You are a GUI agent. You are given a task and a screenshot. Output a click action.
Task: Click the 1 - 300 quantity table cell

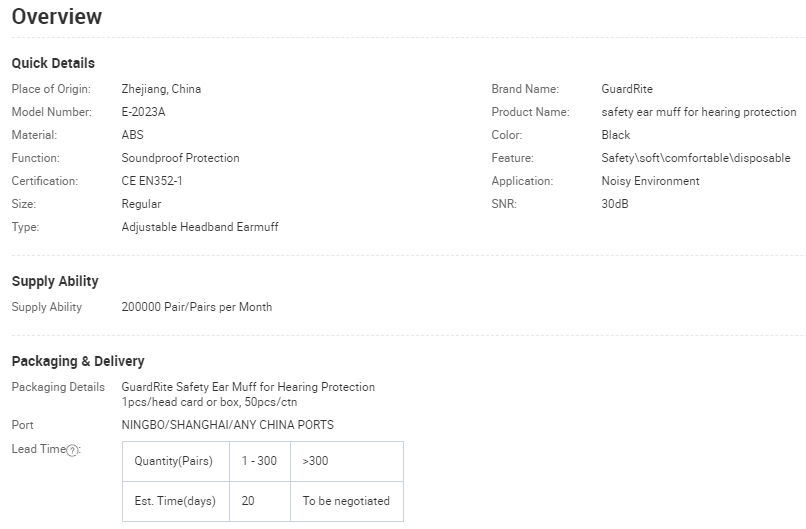[259, 461]
